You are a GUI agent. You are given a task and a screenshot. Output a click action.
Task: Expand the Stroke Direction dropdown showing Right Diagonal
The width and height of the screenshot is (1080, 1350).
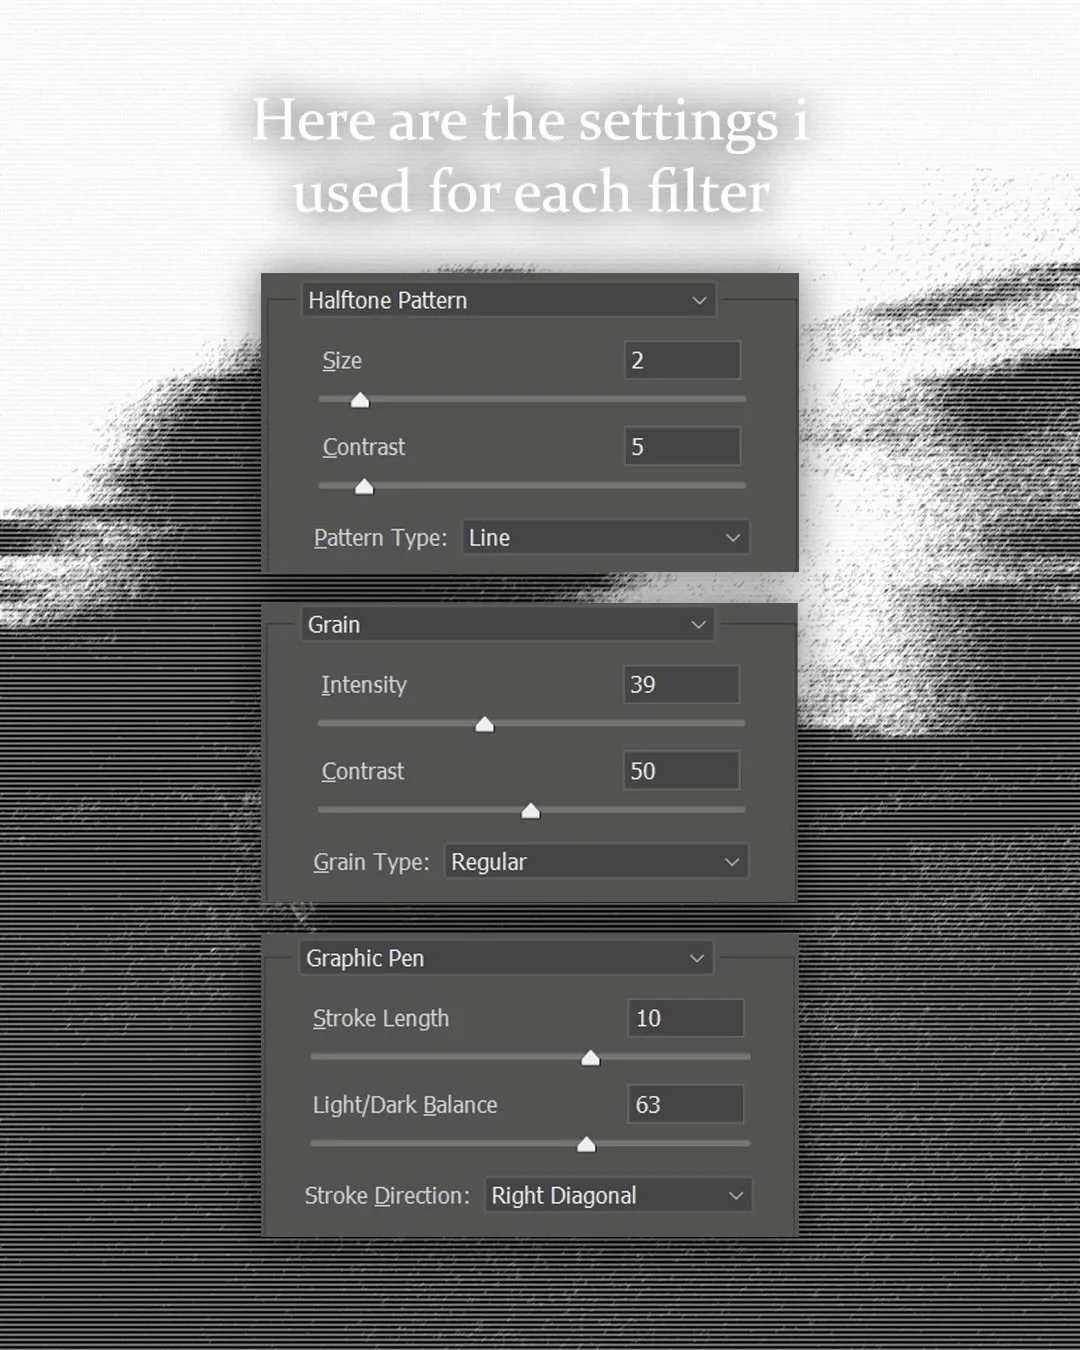tap(618, 1195)
